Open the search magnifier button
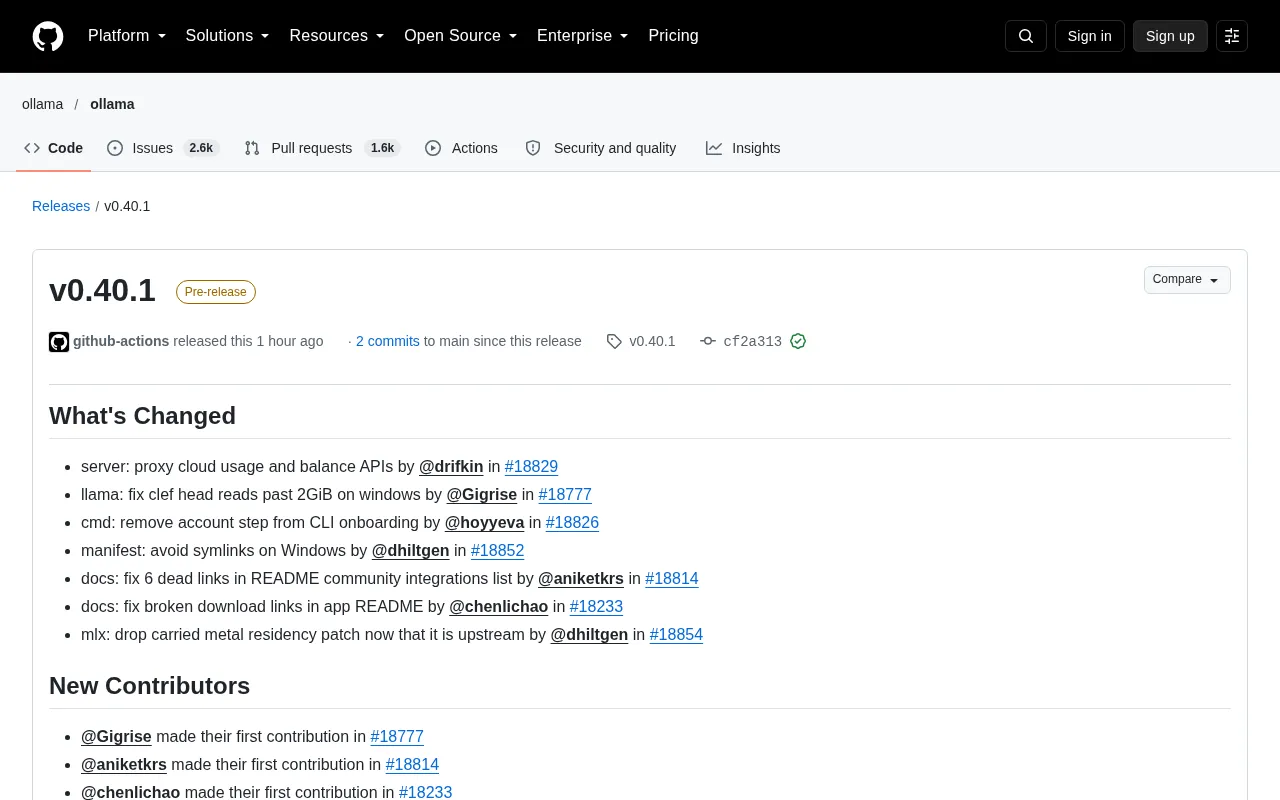Image resolution: width=1280 pixels, height=800 pixels. click(1026, 36)
